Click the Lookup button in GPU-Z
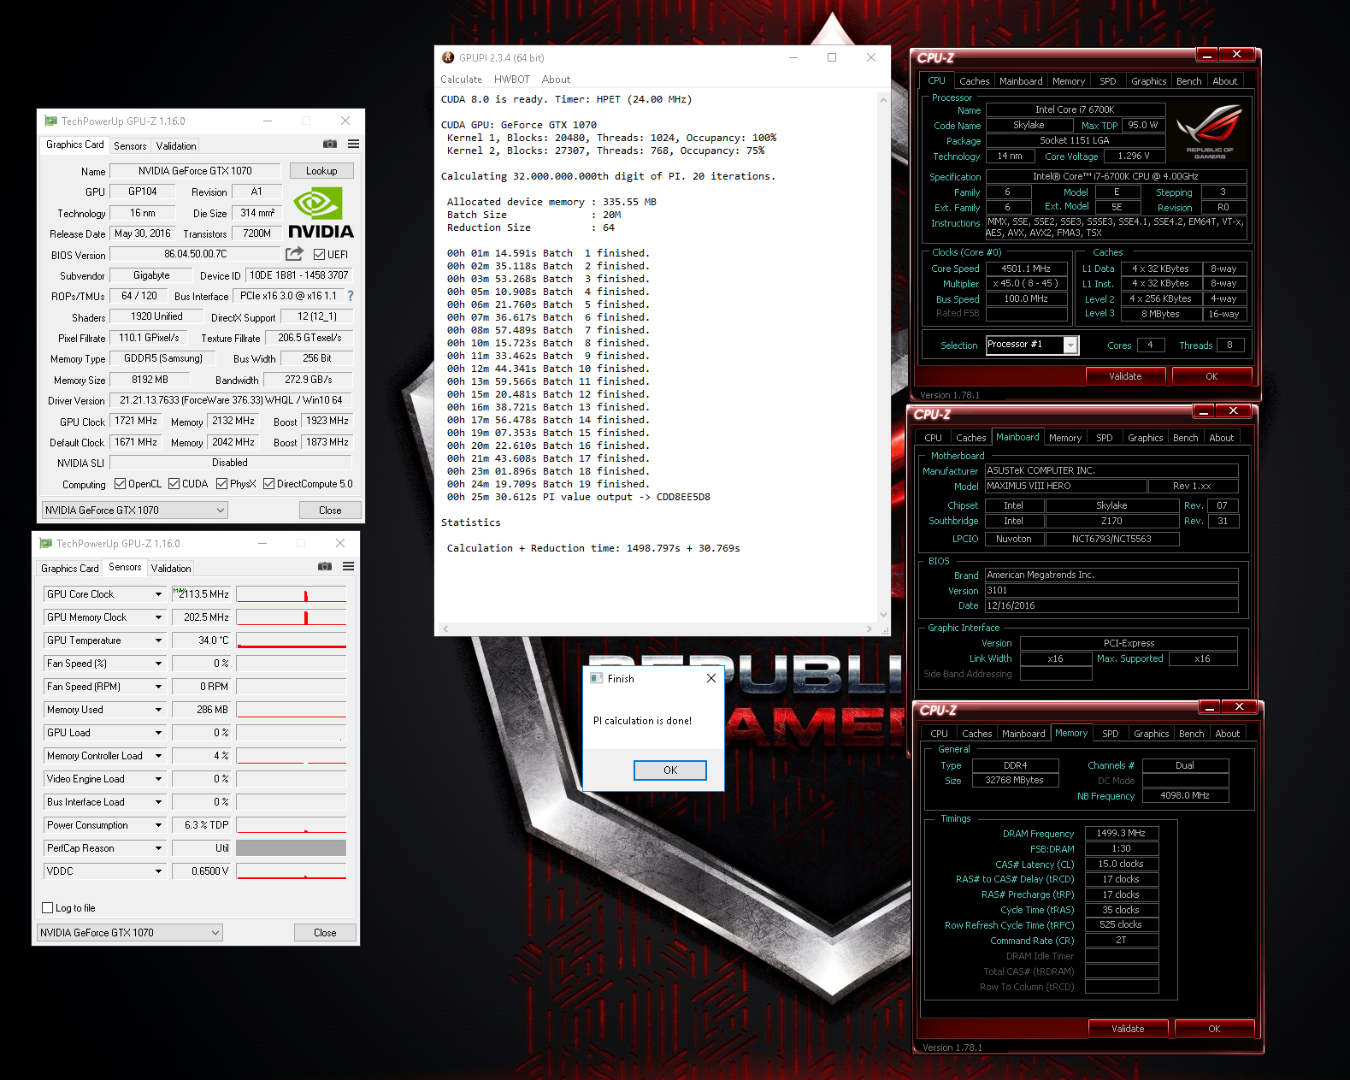This screenshot has height=1080, width=1350. [322, 171]
